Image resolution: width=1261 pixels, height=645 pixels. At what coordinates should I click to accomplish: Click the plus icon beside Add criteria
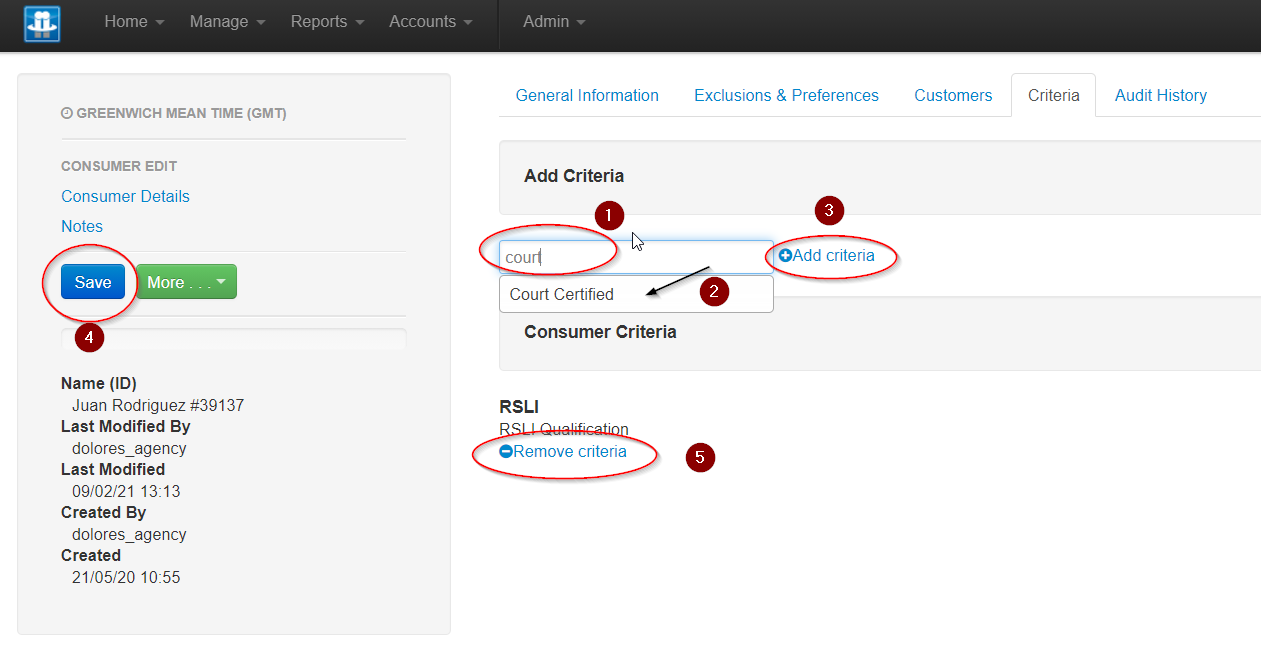point(785,256)
